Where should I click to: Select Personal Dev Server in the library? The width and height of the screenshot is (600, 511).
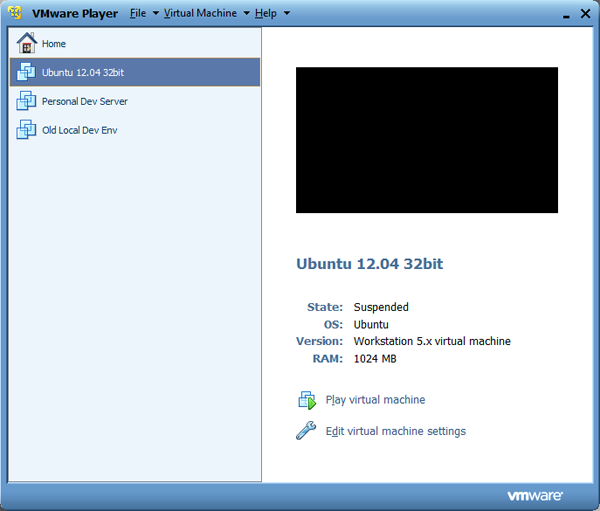pyautogui.click(x=135, y=101)
